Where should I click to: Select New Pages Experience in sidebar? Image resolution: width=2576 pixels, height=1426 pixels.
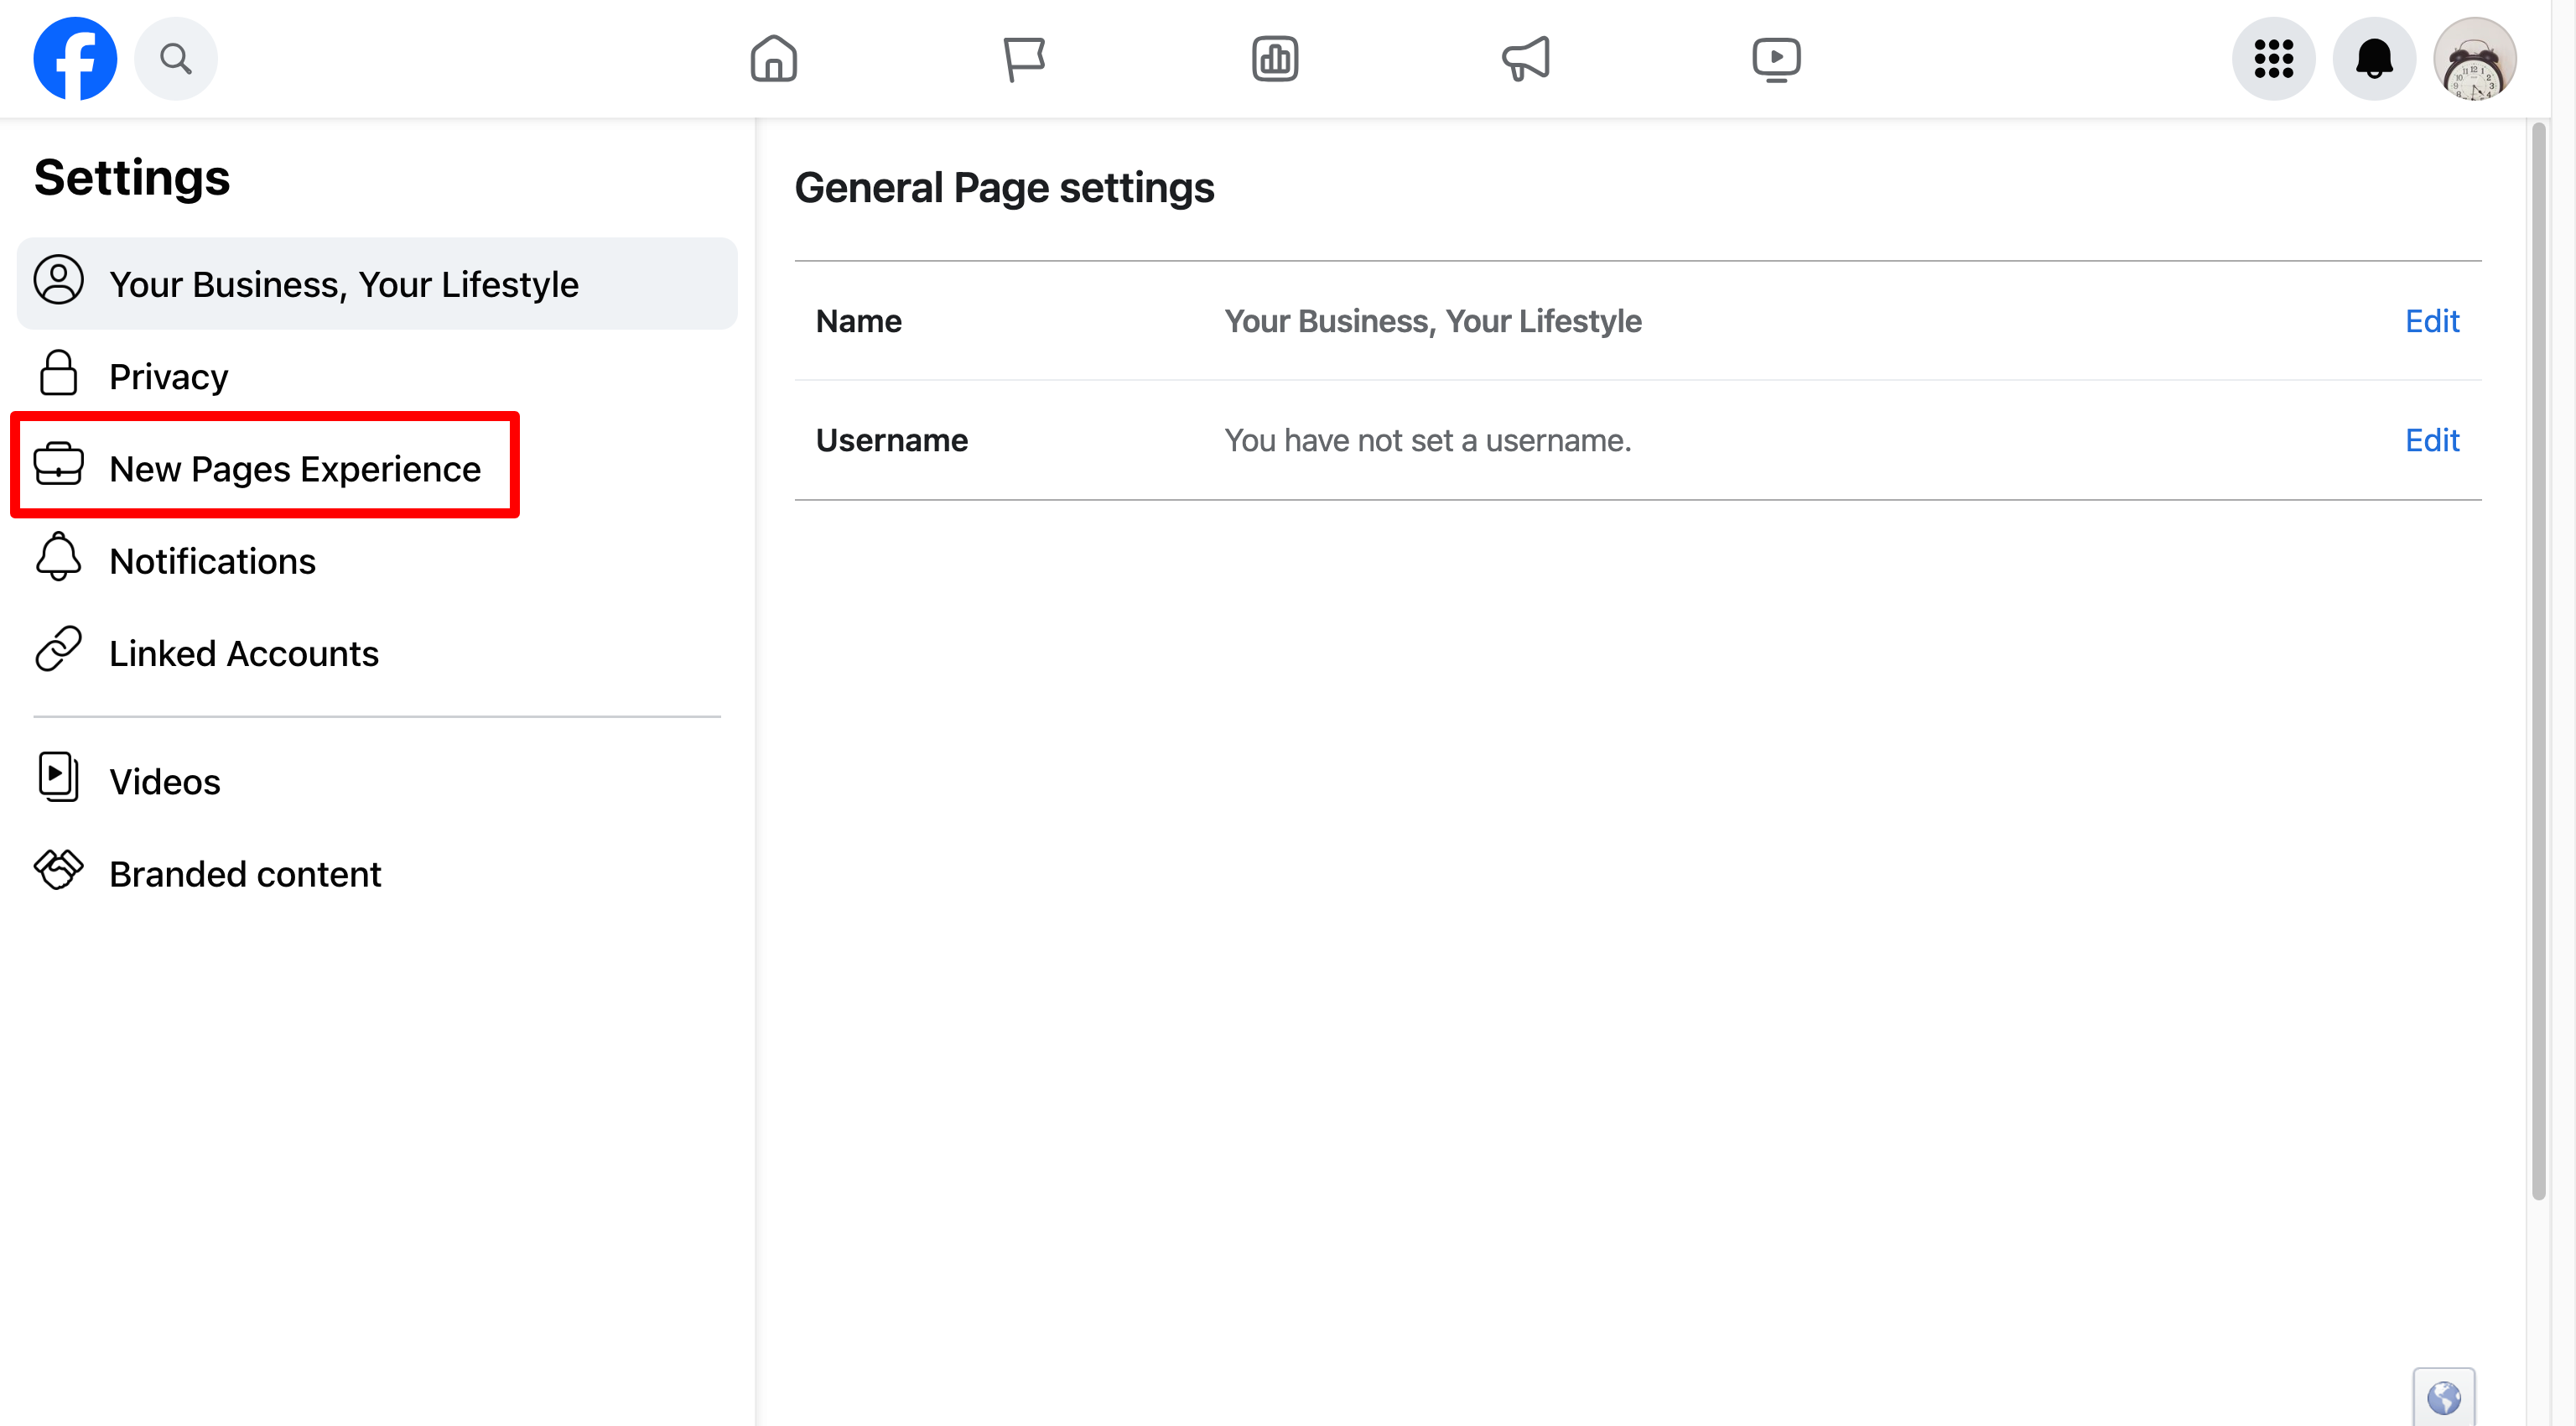pyautogui.click(x=294, y=468)
